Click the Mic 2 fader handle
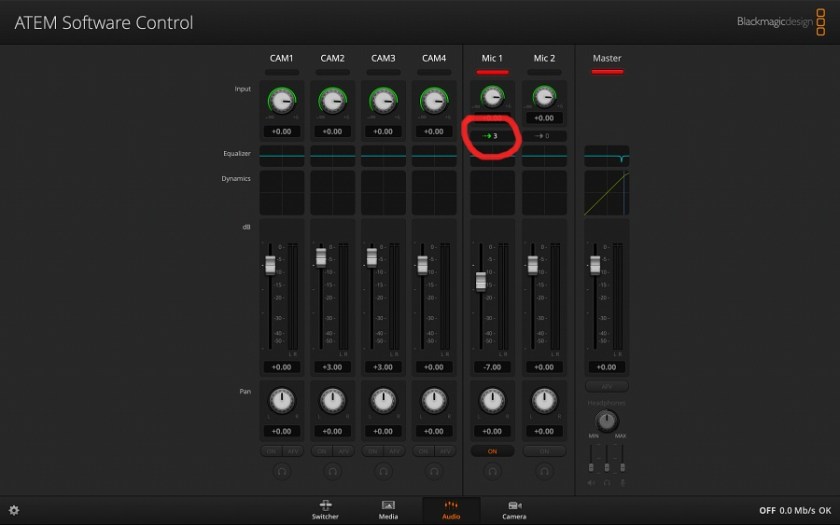The width and height of the screenshot is (840, 525). coord(532,265)
